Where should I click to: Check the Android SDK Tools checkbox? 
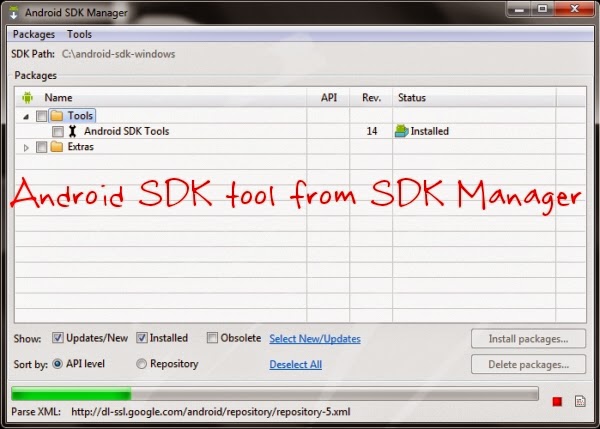58,132
